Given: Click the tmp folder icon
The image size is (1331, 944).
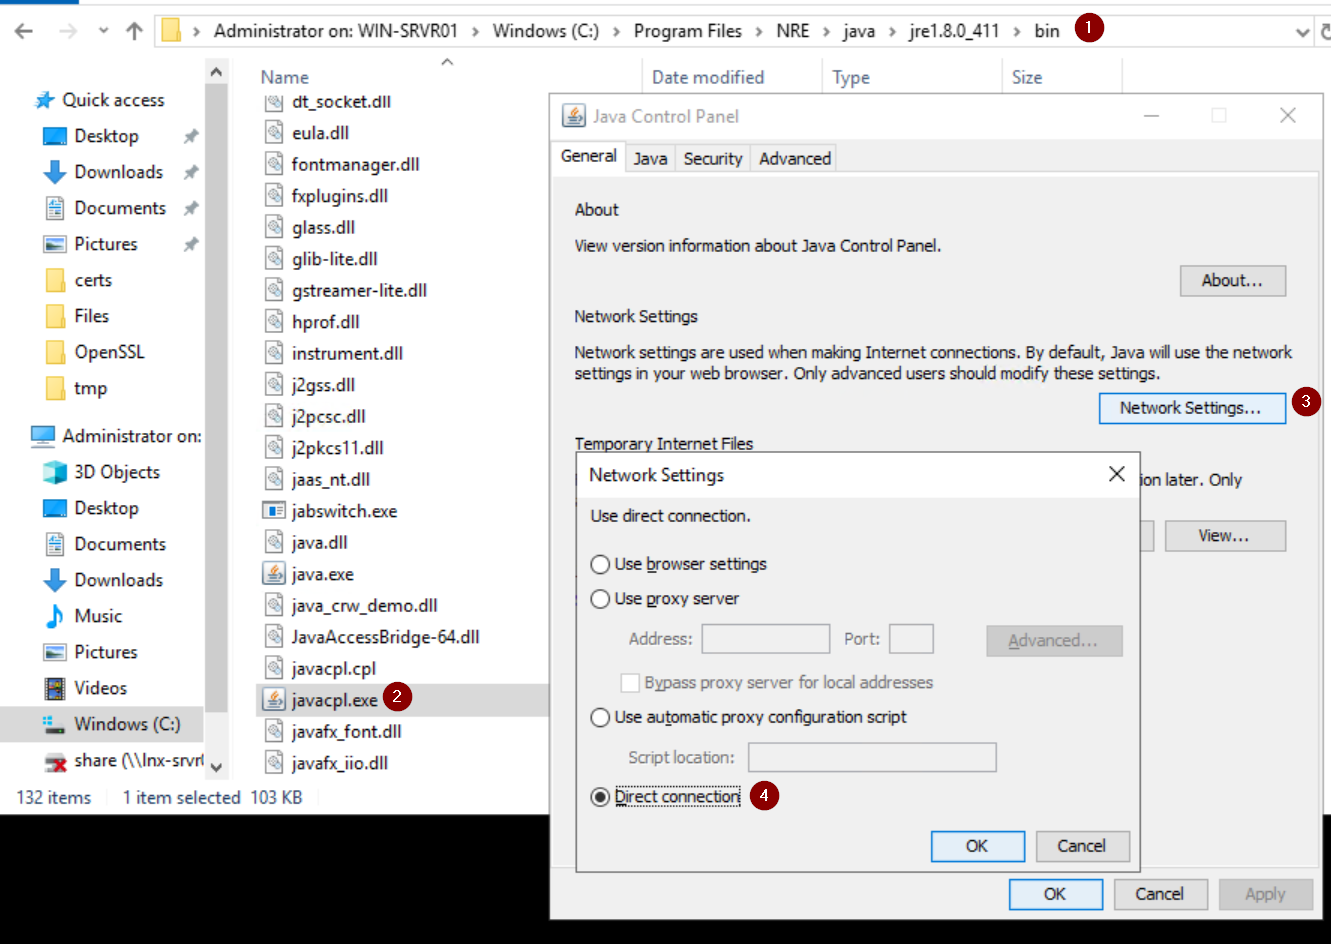Looking at the screenshot, I should click(55, 388).
